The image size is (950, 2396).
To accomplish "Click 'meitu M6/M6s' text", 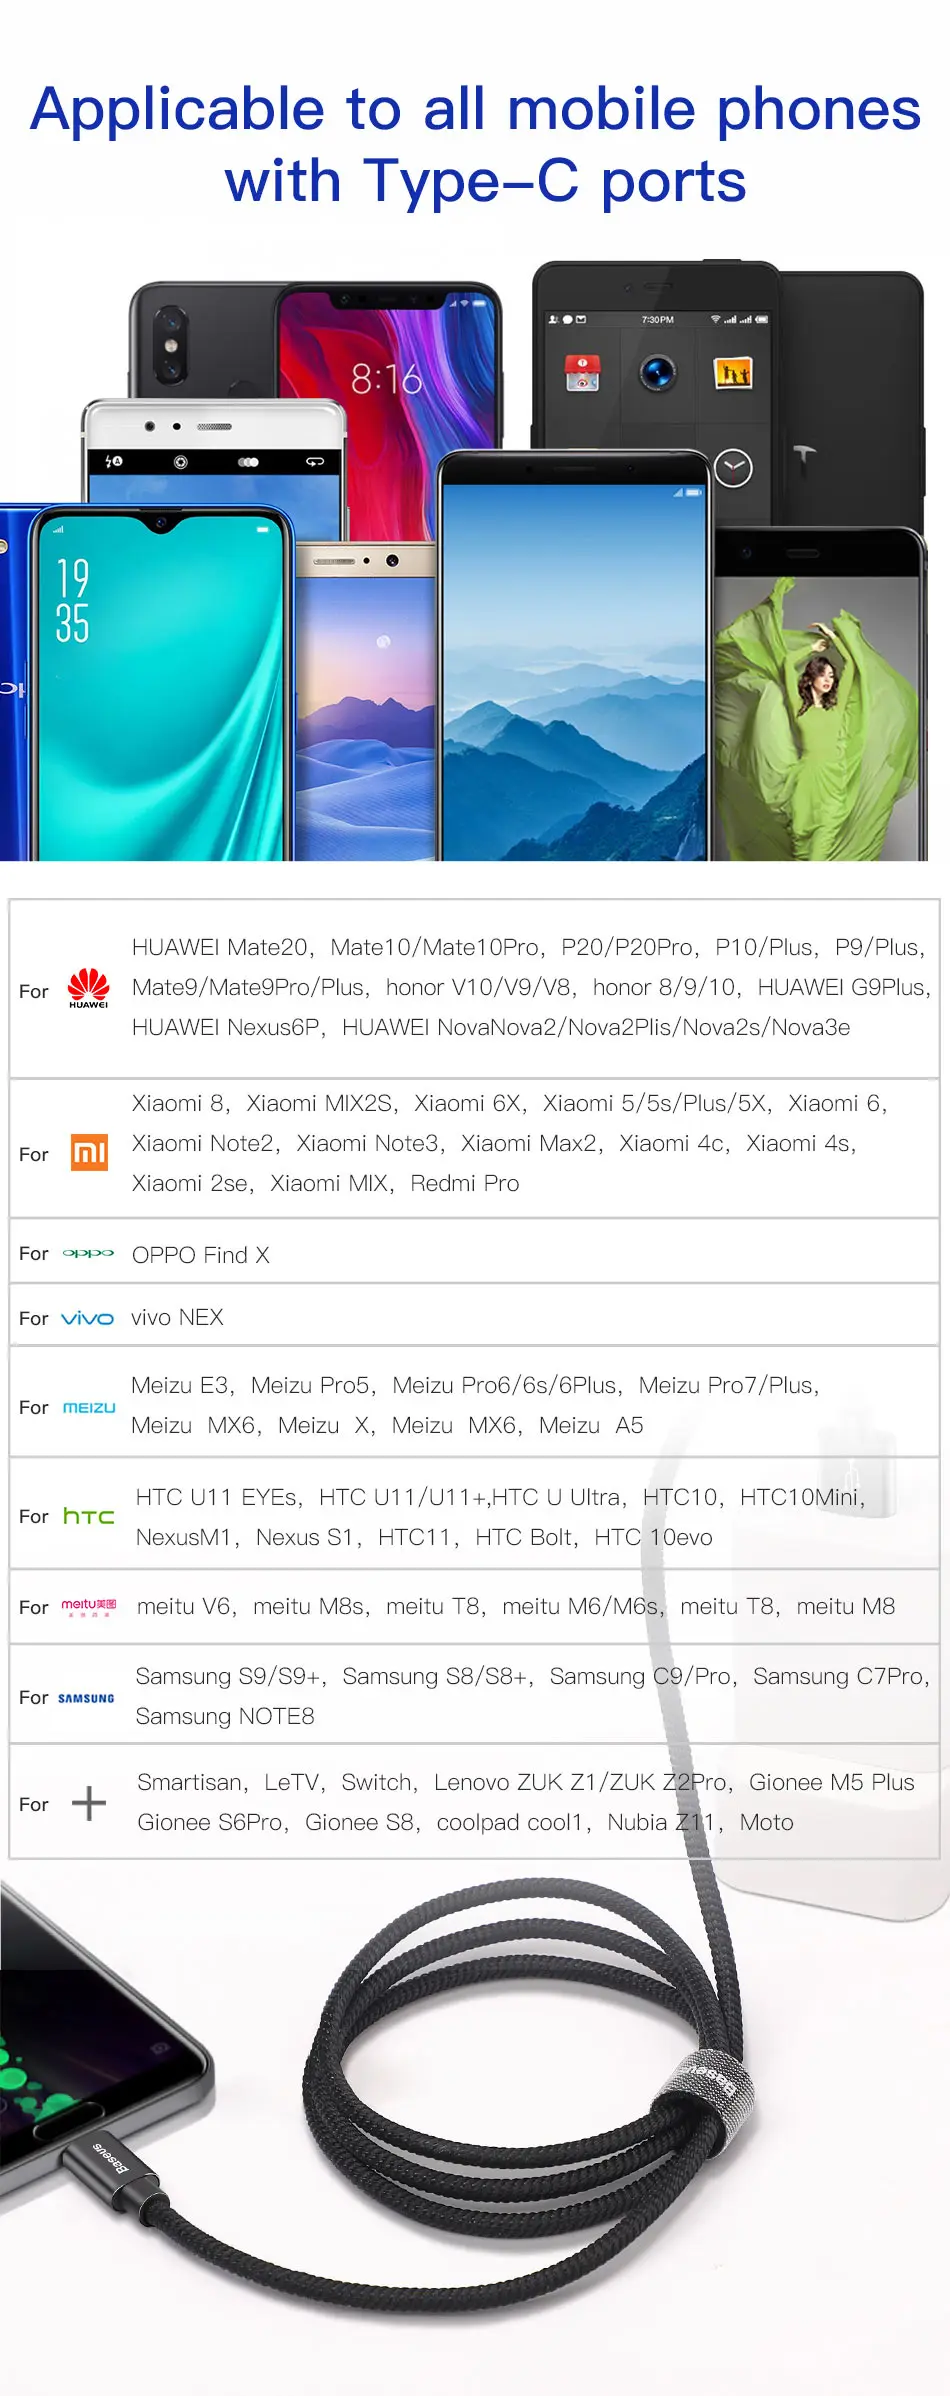I will 580,1606.
